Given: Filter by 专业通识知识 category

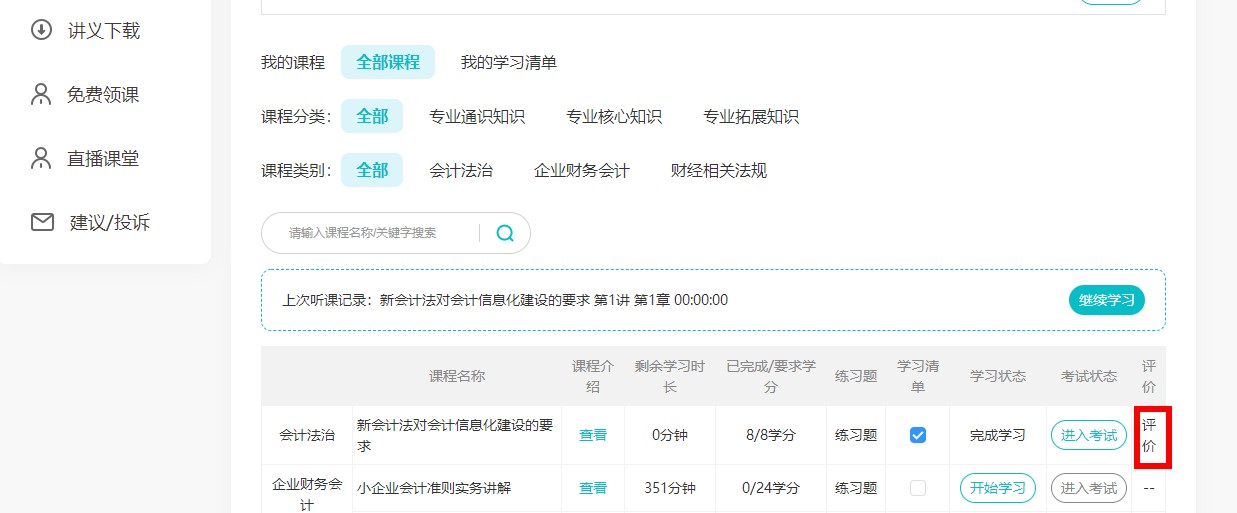Looking at the screenshot, I should [x=477, y=116].
